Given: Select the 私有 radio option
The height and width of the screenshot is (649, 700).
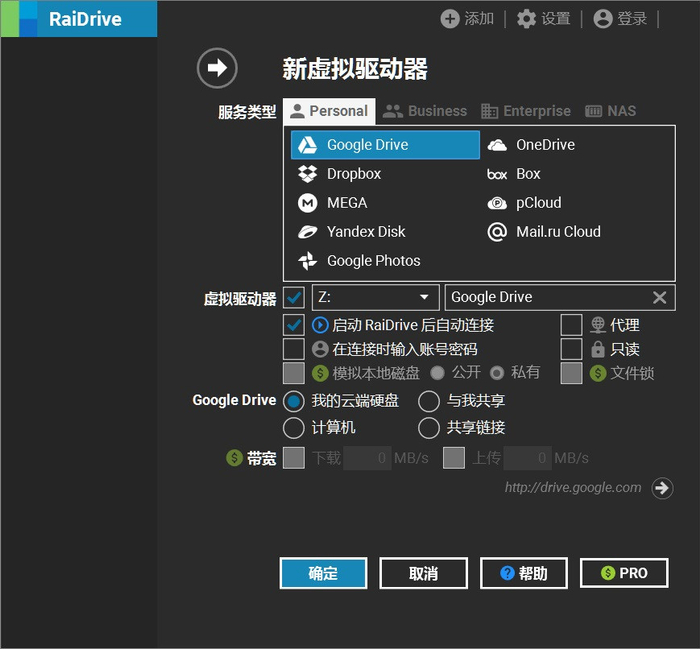Looking at the screenshot, I should tap(497, 373).
